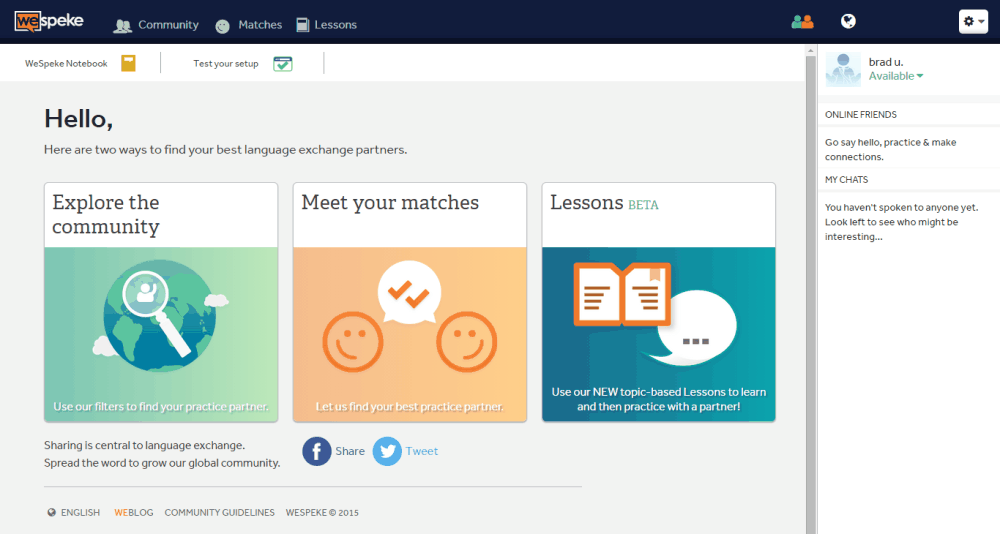Image resolution: width=1000 pixels, height=534 pixels.
Task: Click the scrollbar up arrow
Action: pos(811,50)
